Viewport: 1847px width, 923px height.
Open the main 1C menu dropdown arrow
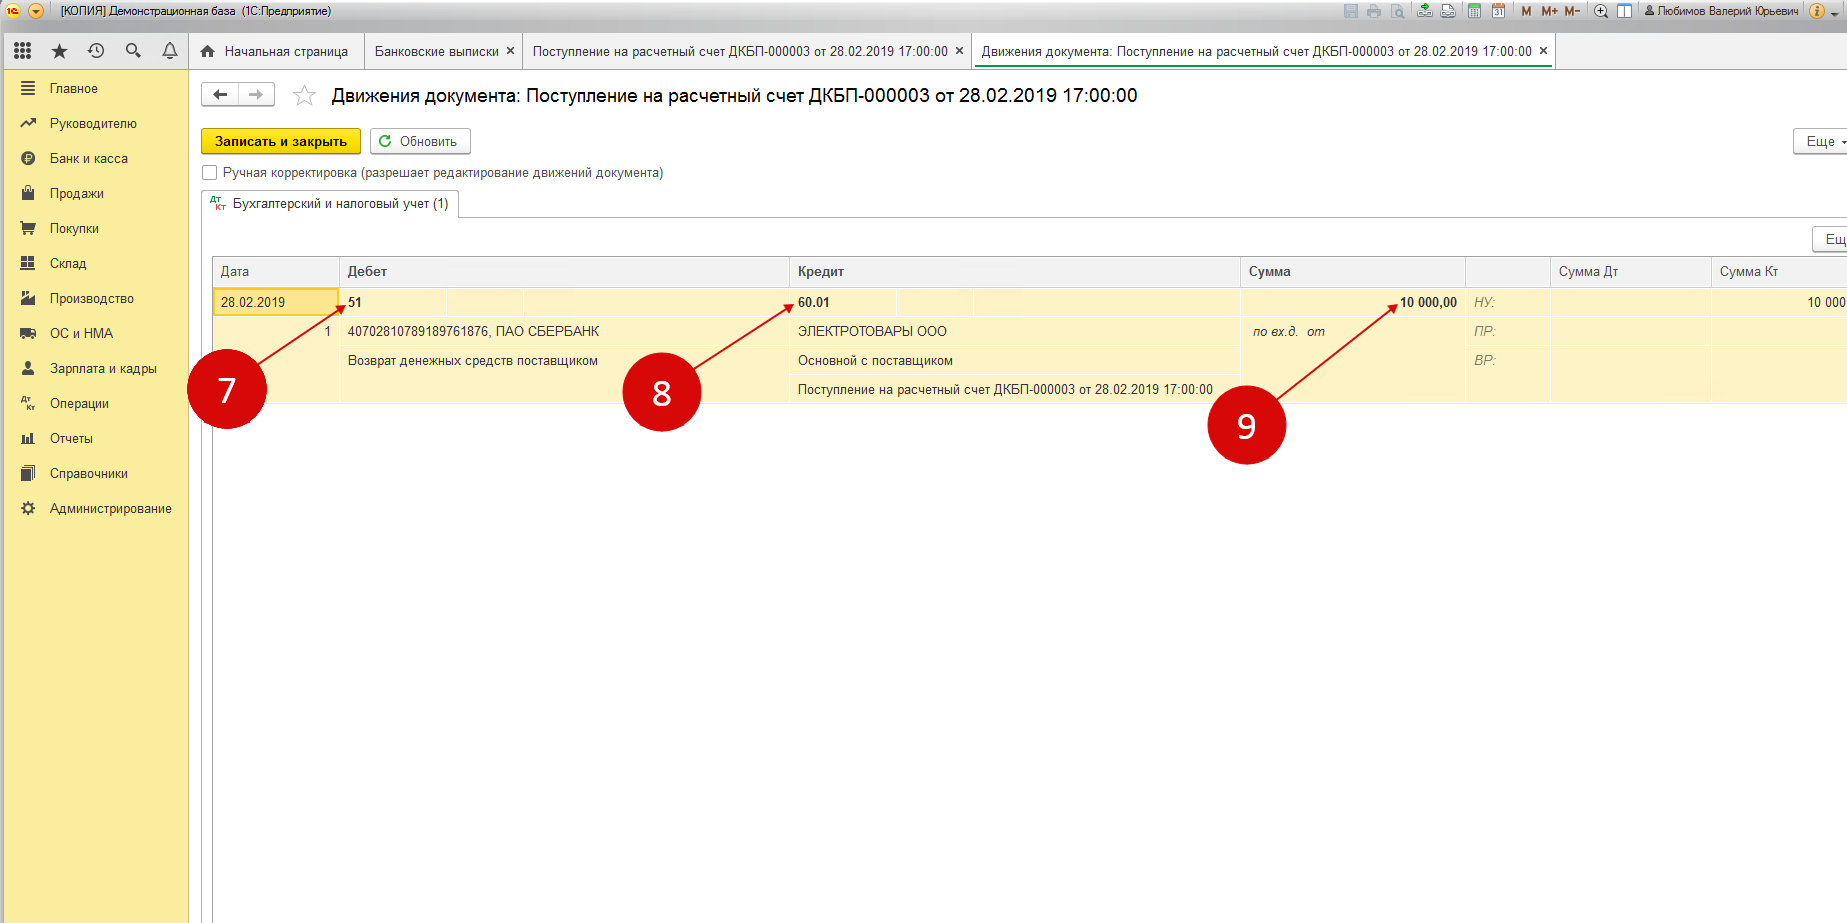point(36,11)
